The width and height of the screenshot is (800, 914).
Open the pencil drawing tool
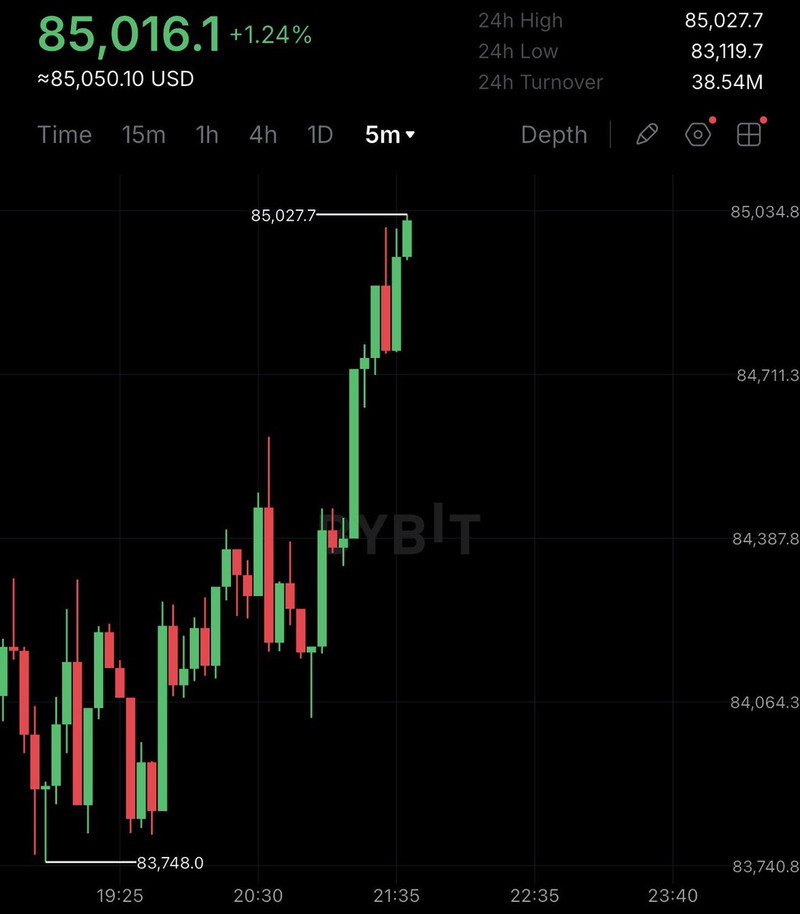click(x=647, y=135)
